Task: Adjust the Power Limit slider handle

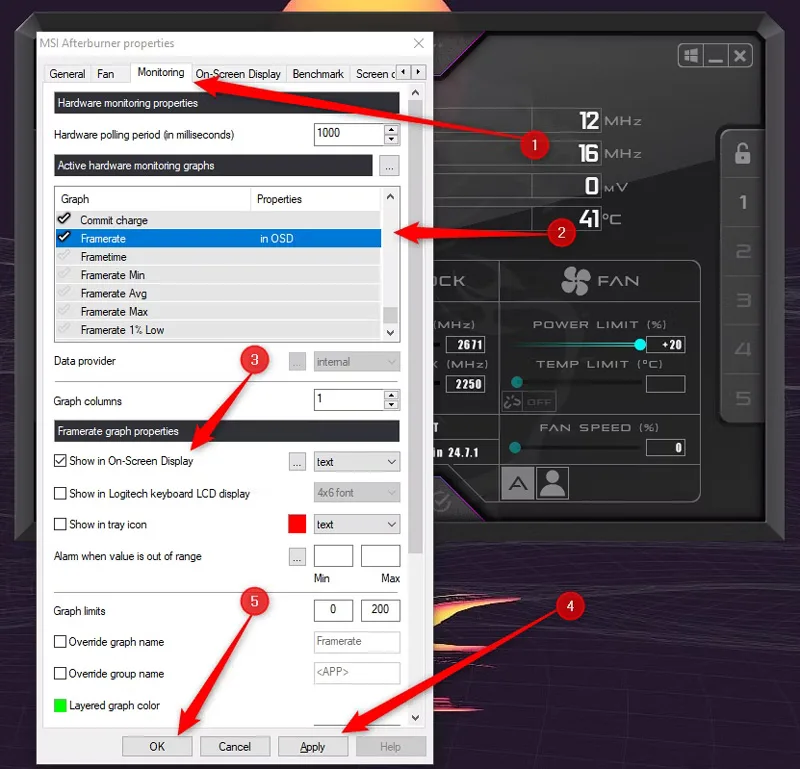Action: [640, 344]
